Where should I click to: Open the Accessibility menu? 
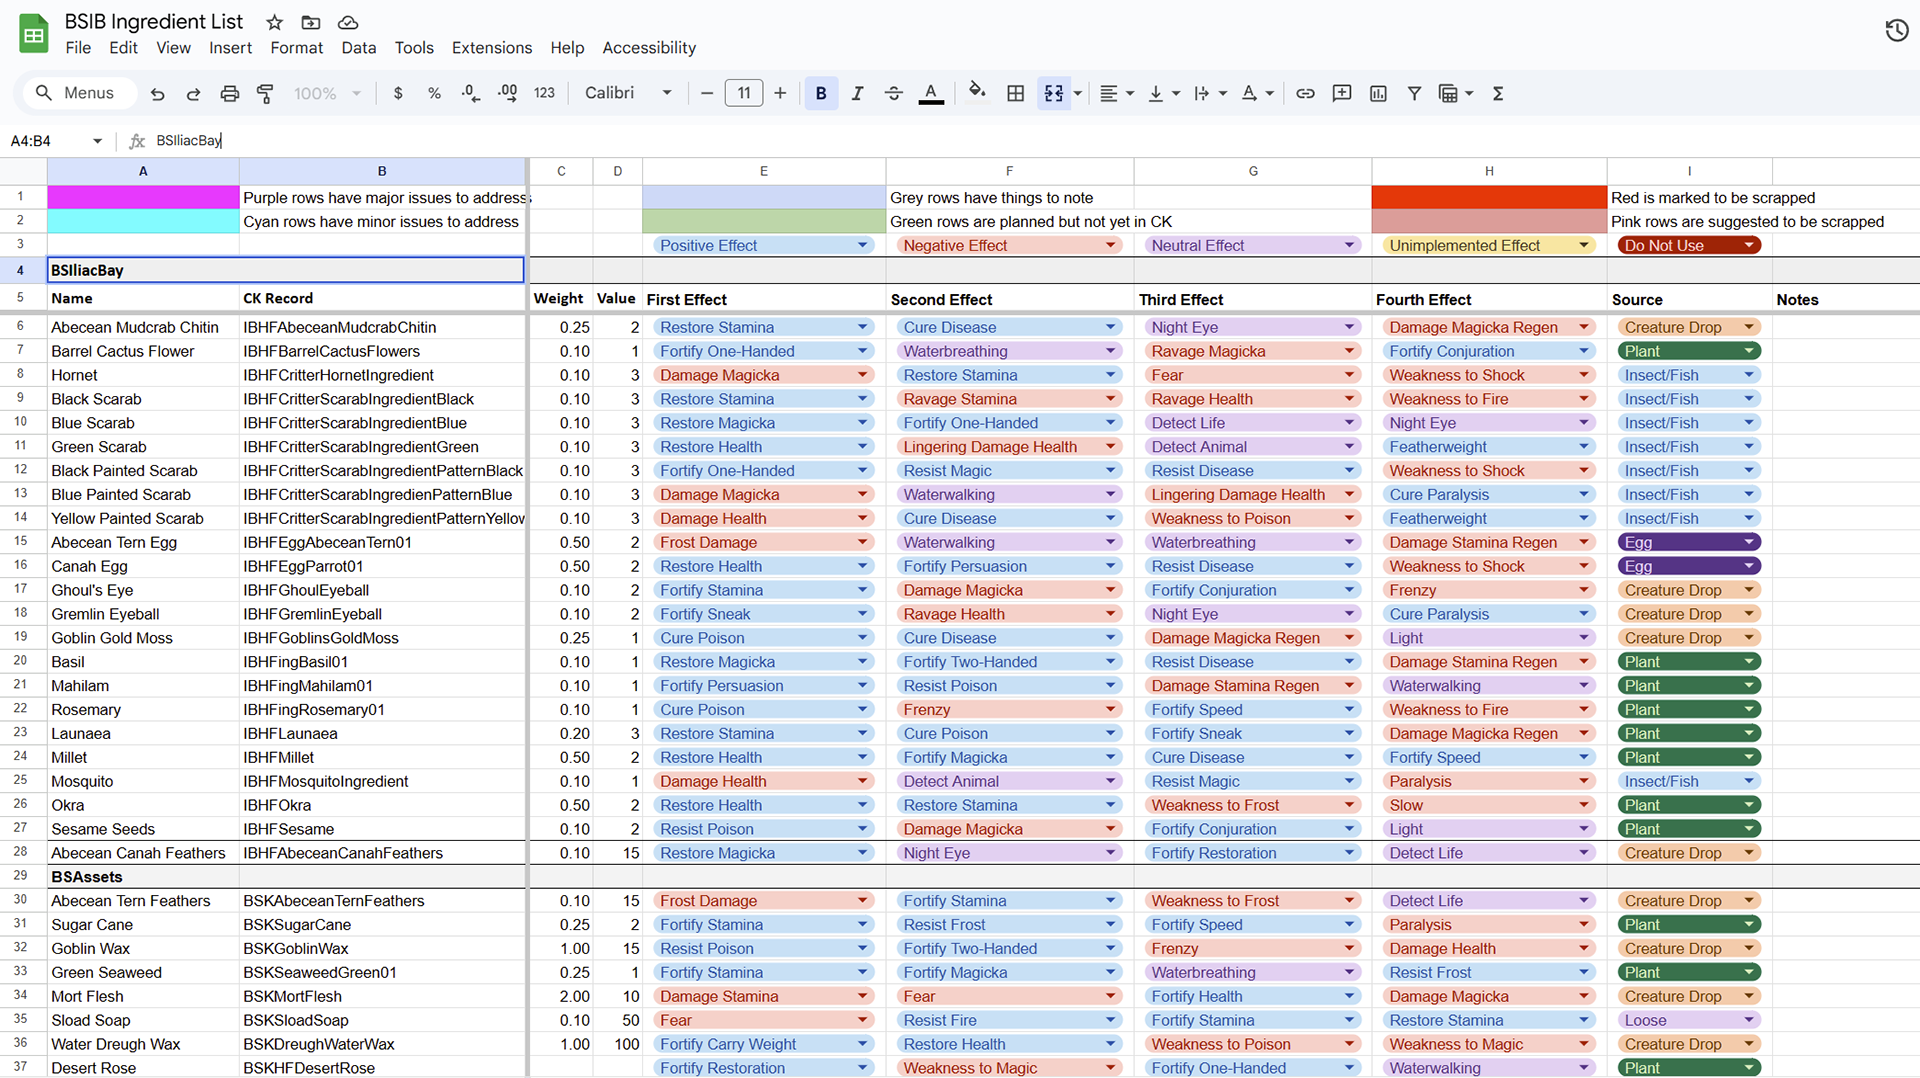click(649, 48)
